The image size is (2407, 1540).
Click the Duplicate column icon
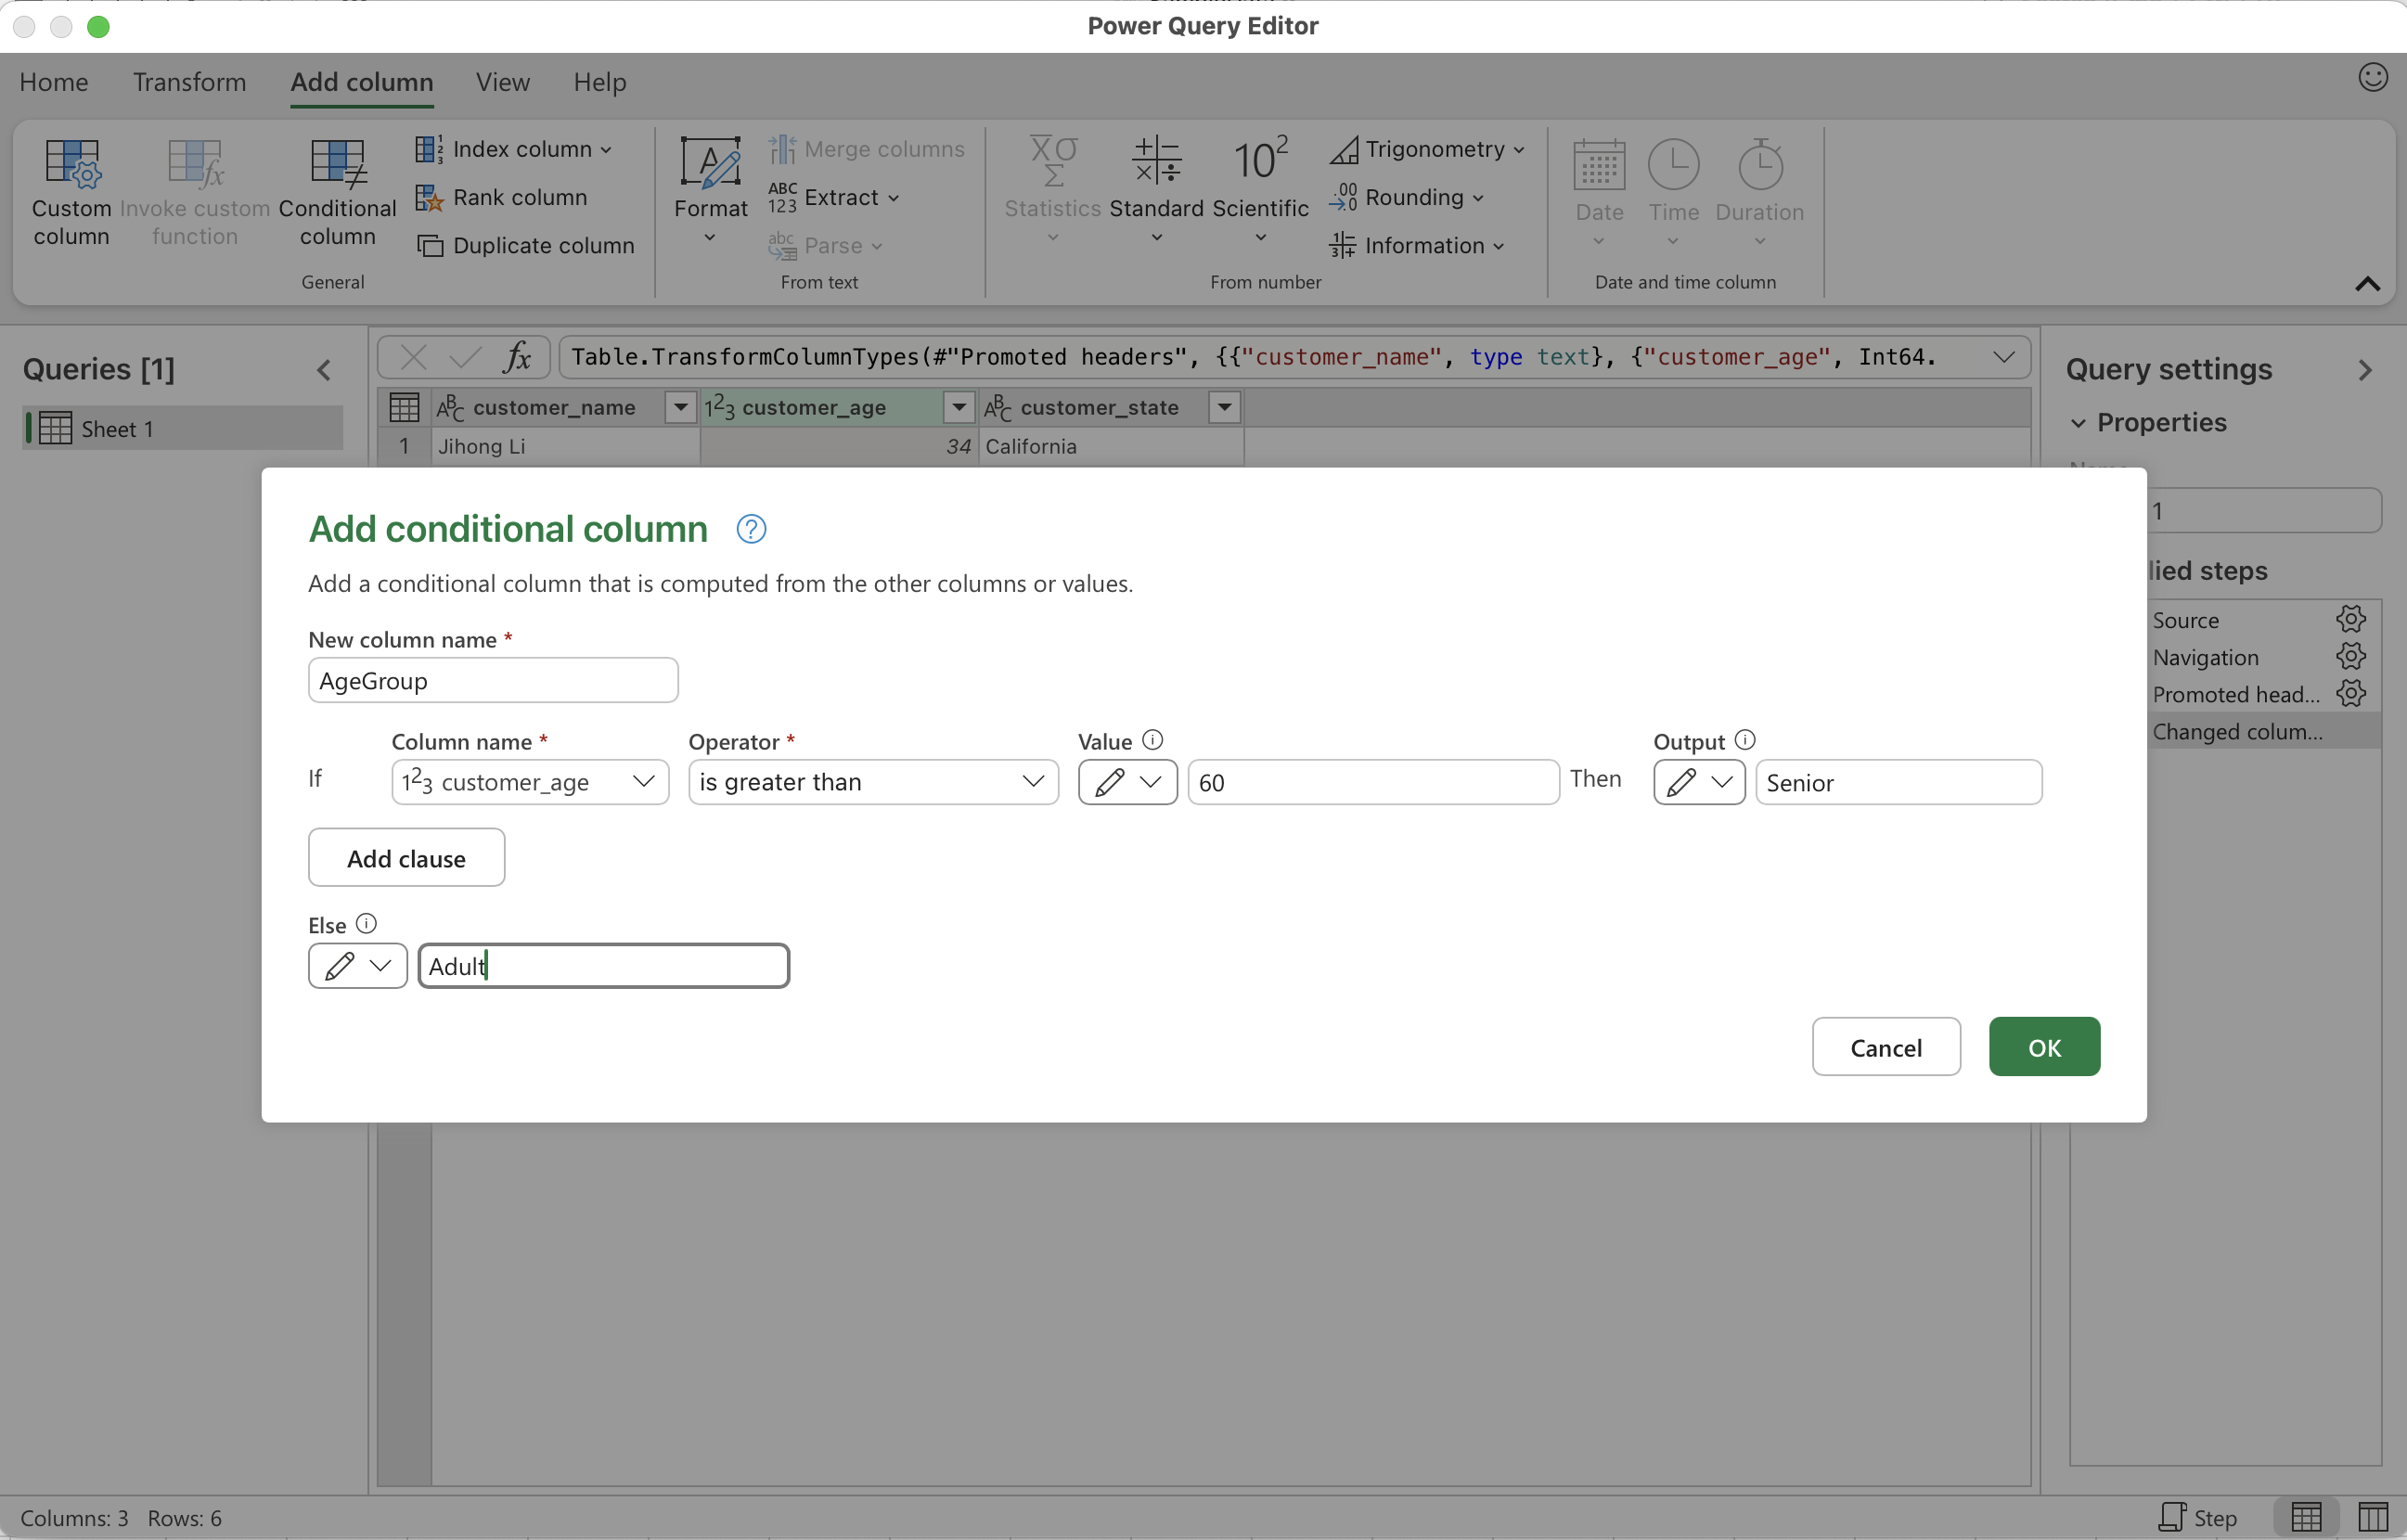(430, 245)
